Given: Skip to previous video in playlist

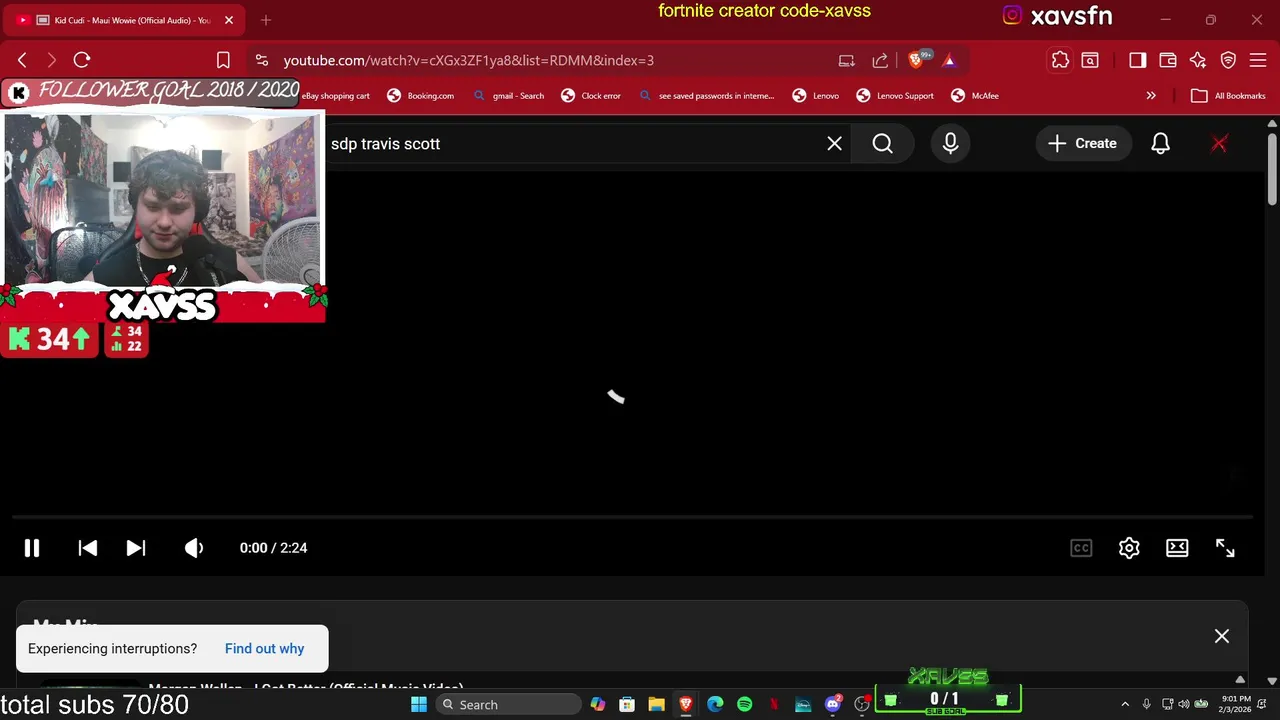Looking at the screenshot, I should click(x=87, y=548).
